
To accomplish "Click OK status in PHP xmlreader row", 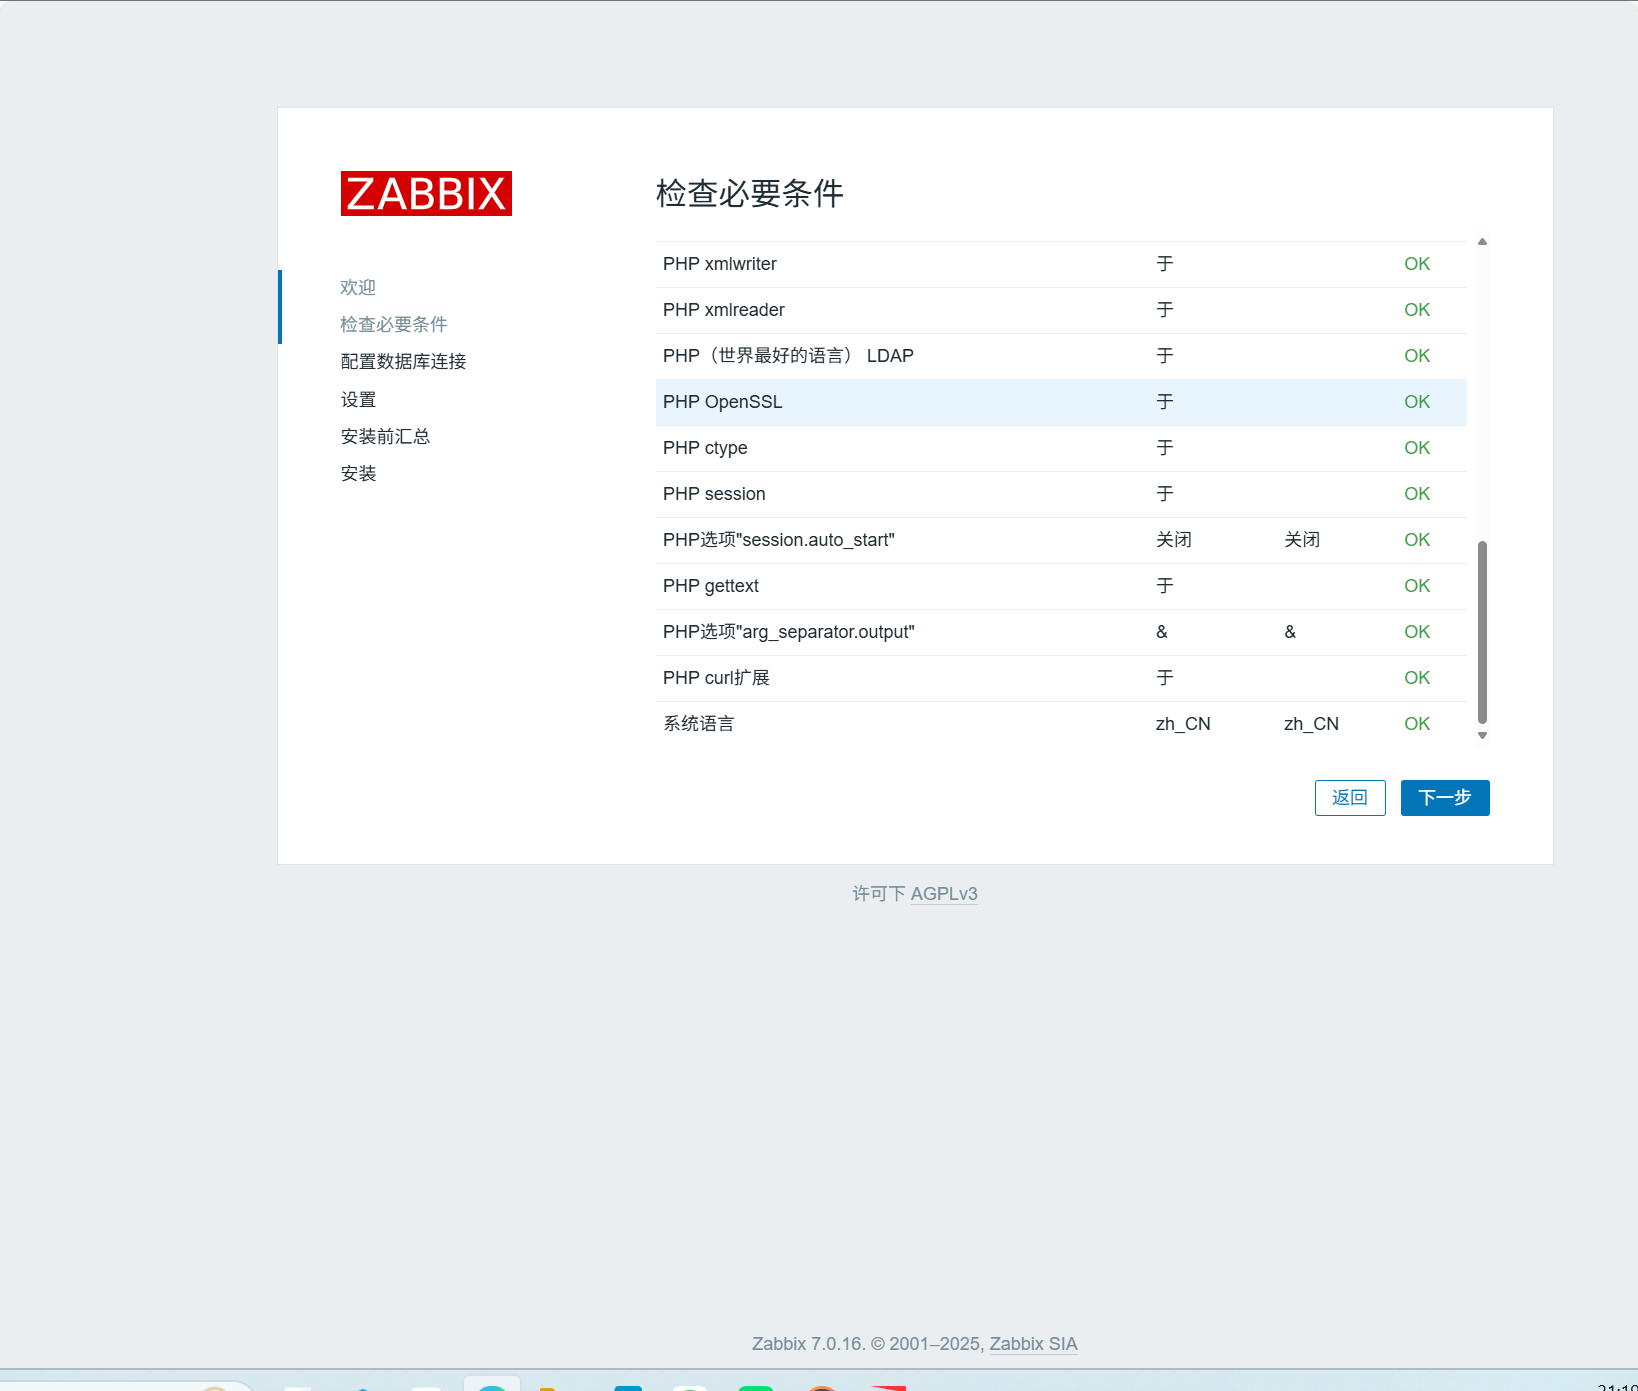I will point(1417,310).
